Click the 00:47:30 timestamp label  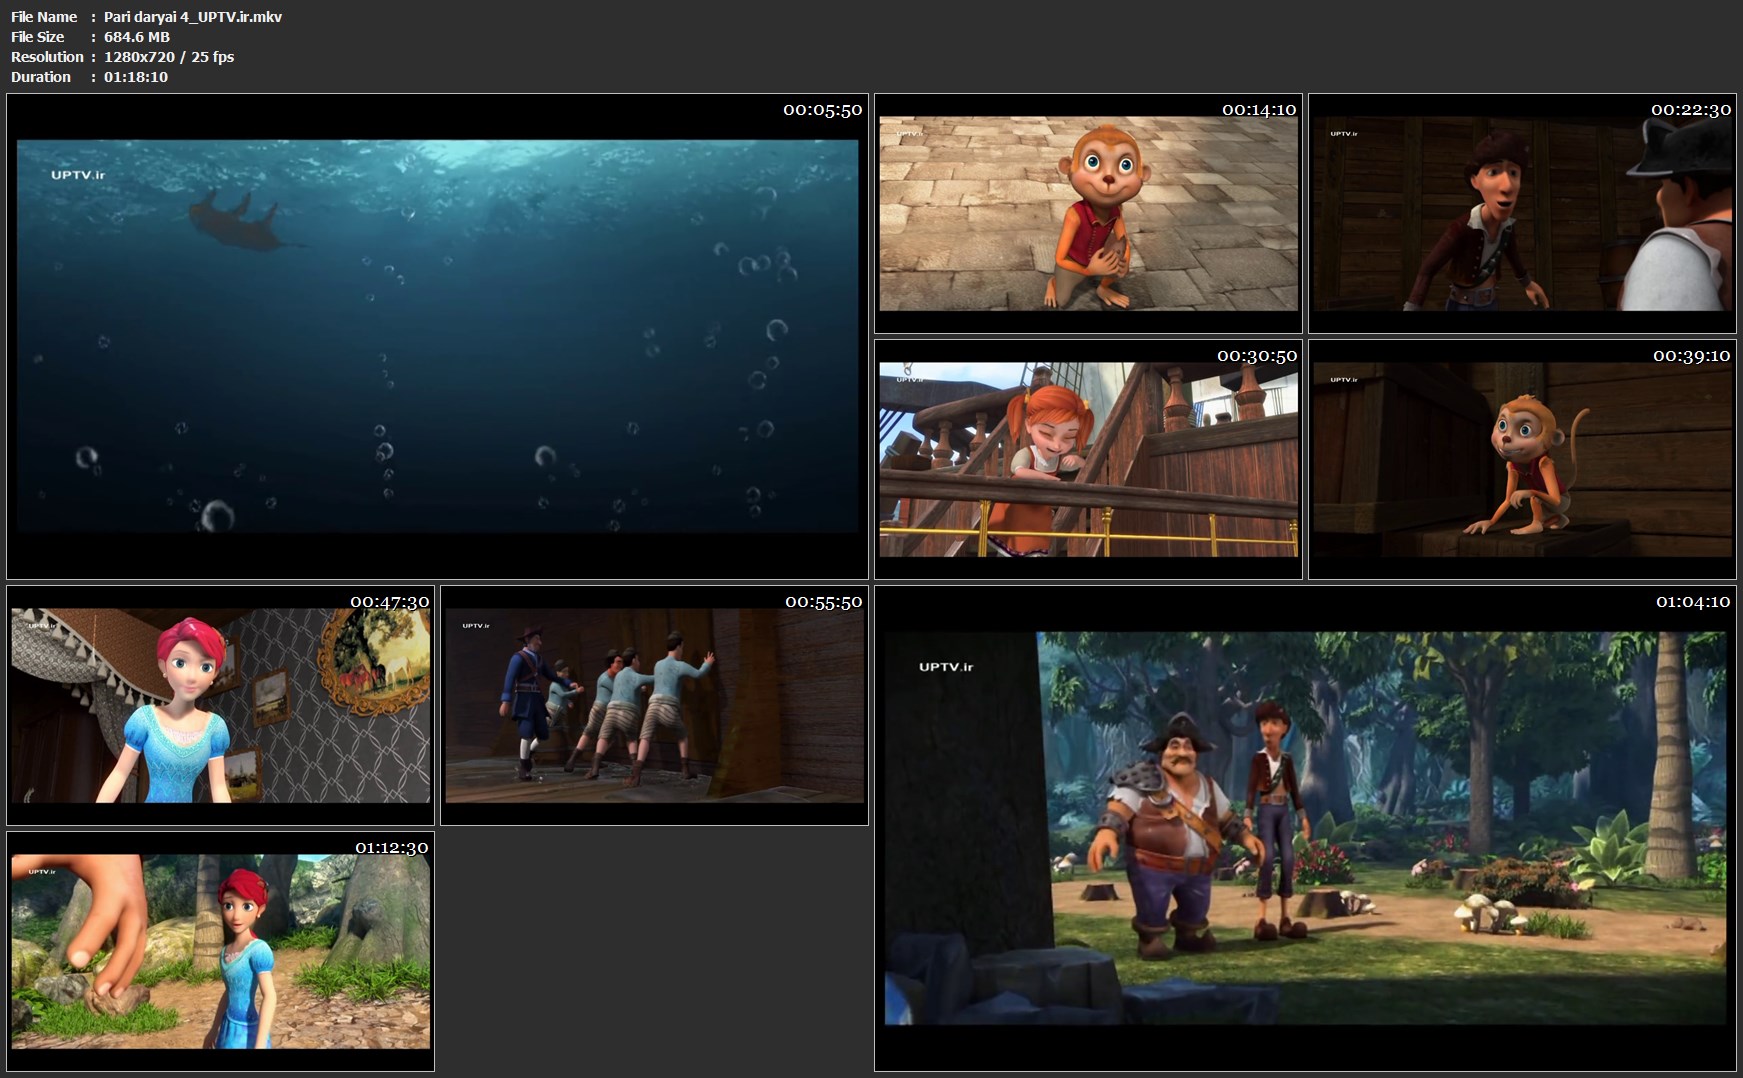tap(389, 602)
